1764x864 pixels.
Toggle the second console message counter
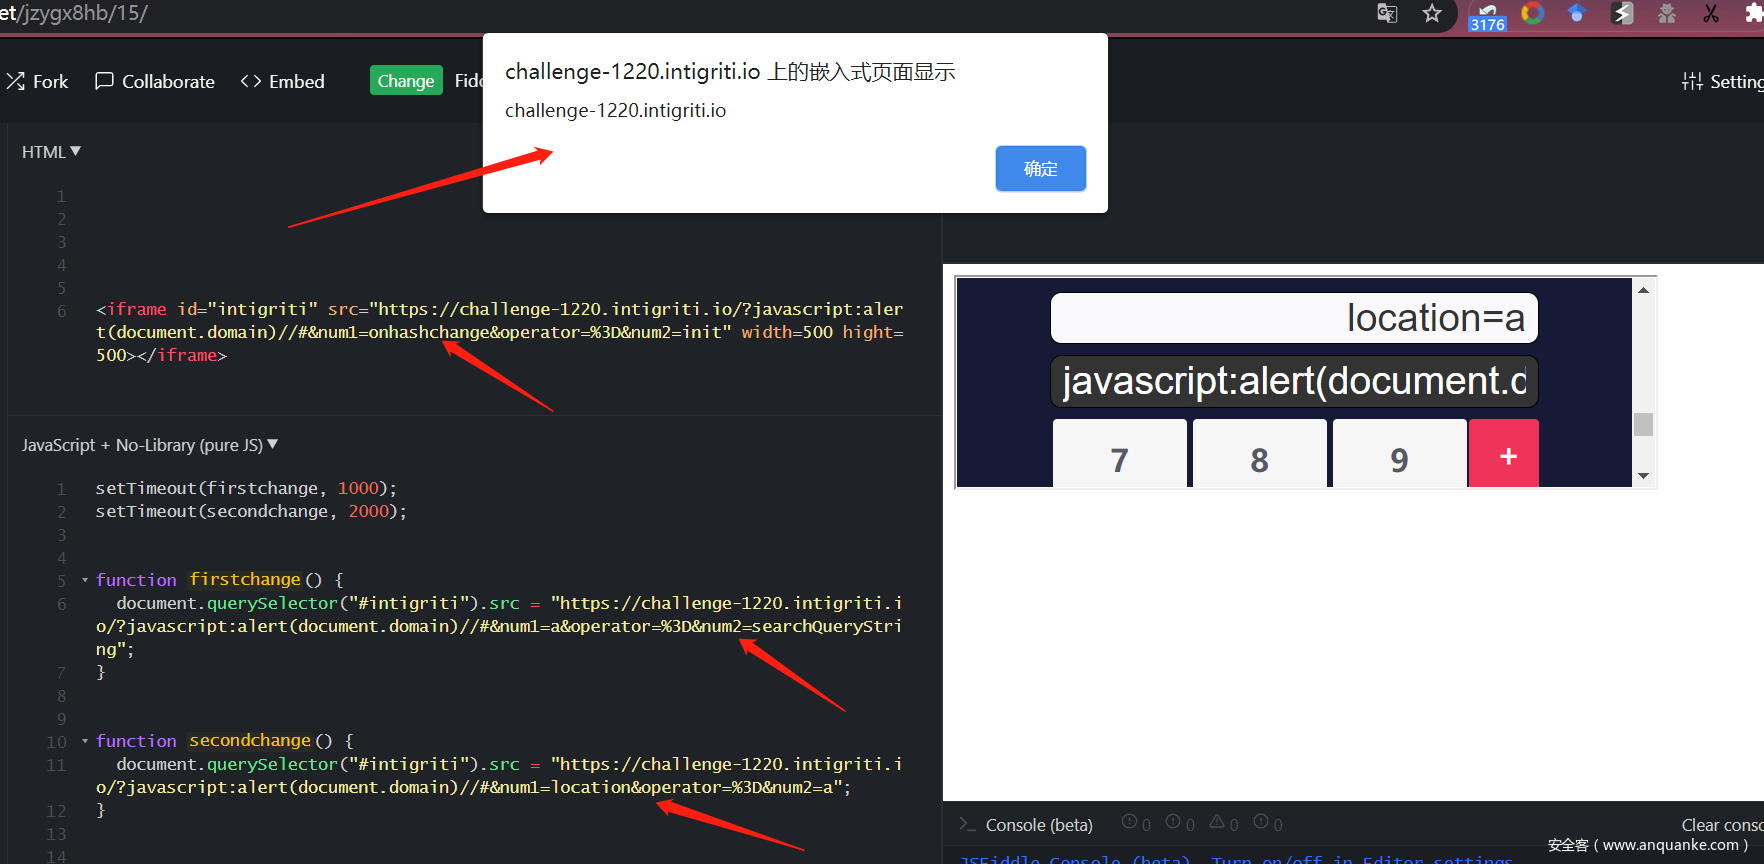tap(1180, 823)
